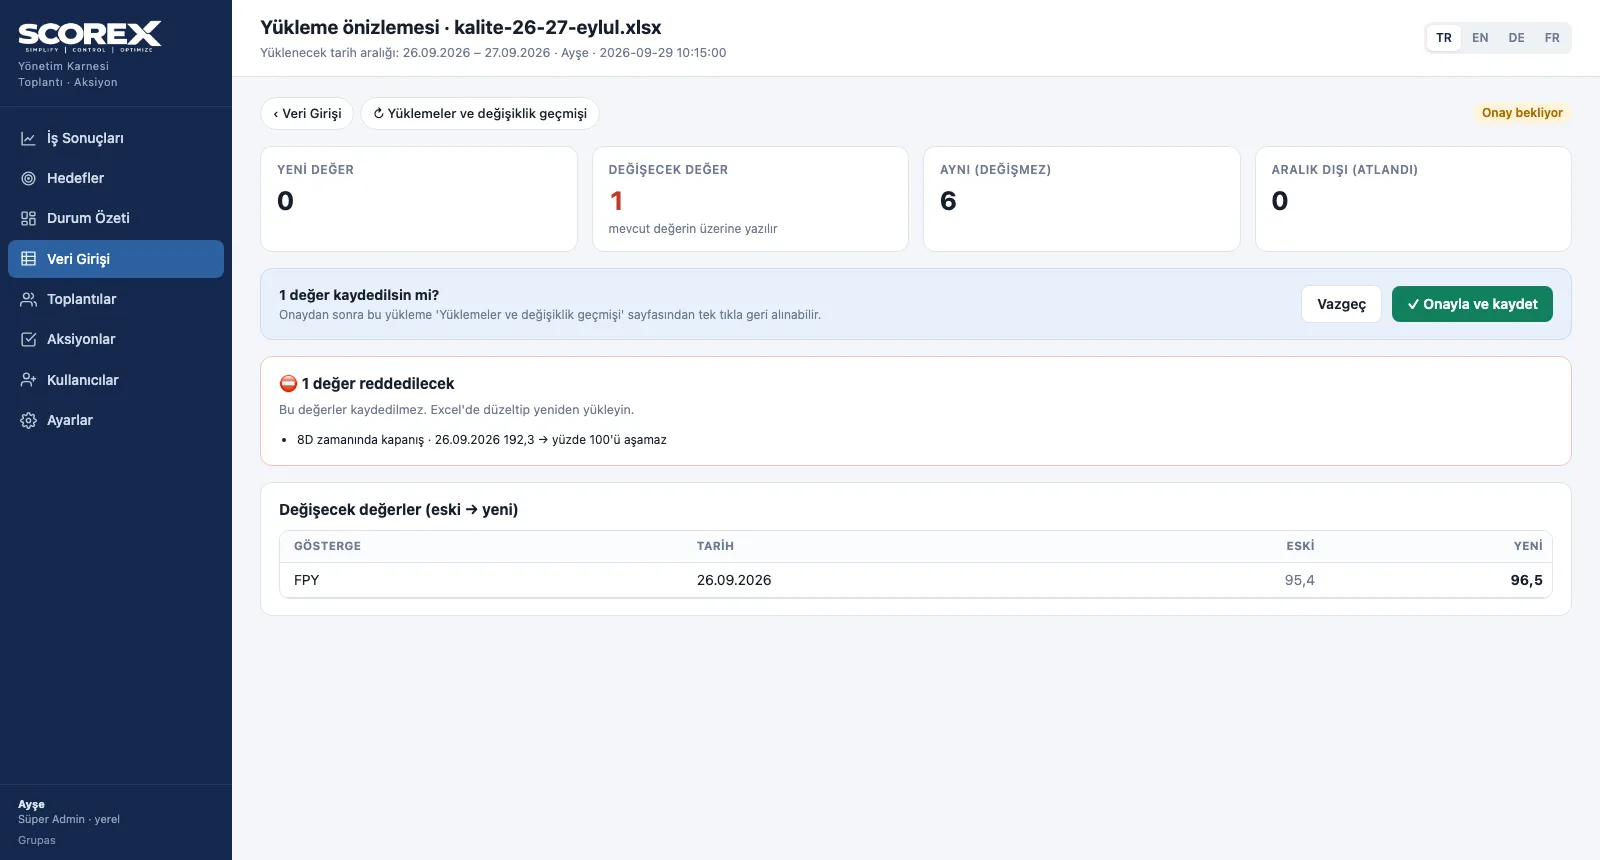Click the rejected 8D zamanında kapanış entry
1600x860 pixels.
[x=482, y=440]
